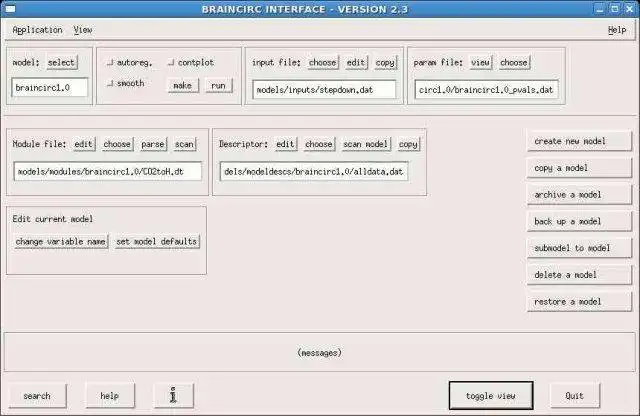Click set model defaults button
Image resolution: width=640 pixels, height=416 pixels.
(x=157, y=242)
